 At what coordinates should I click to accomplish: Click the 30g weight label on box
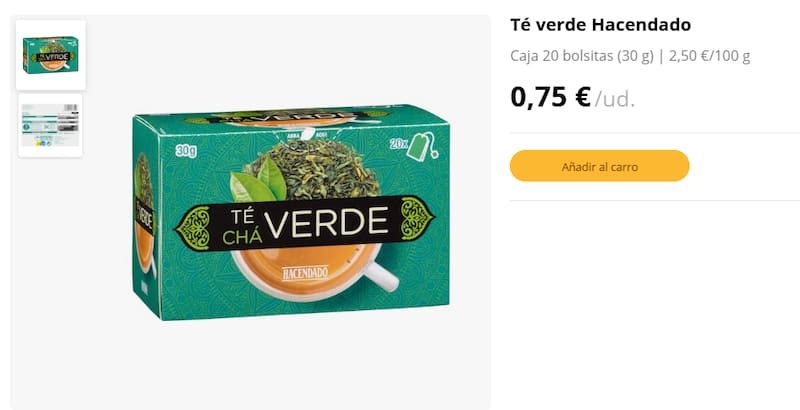tap(186, 151)
